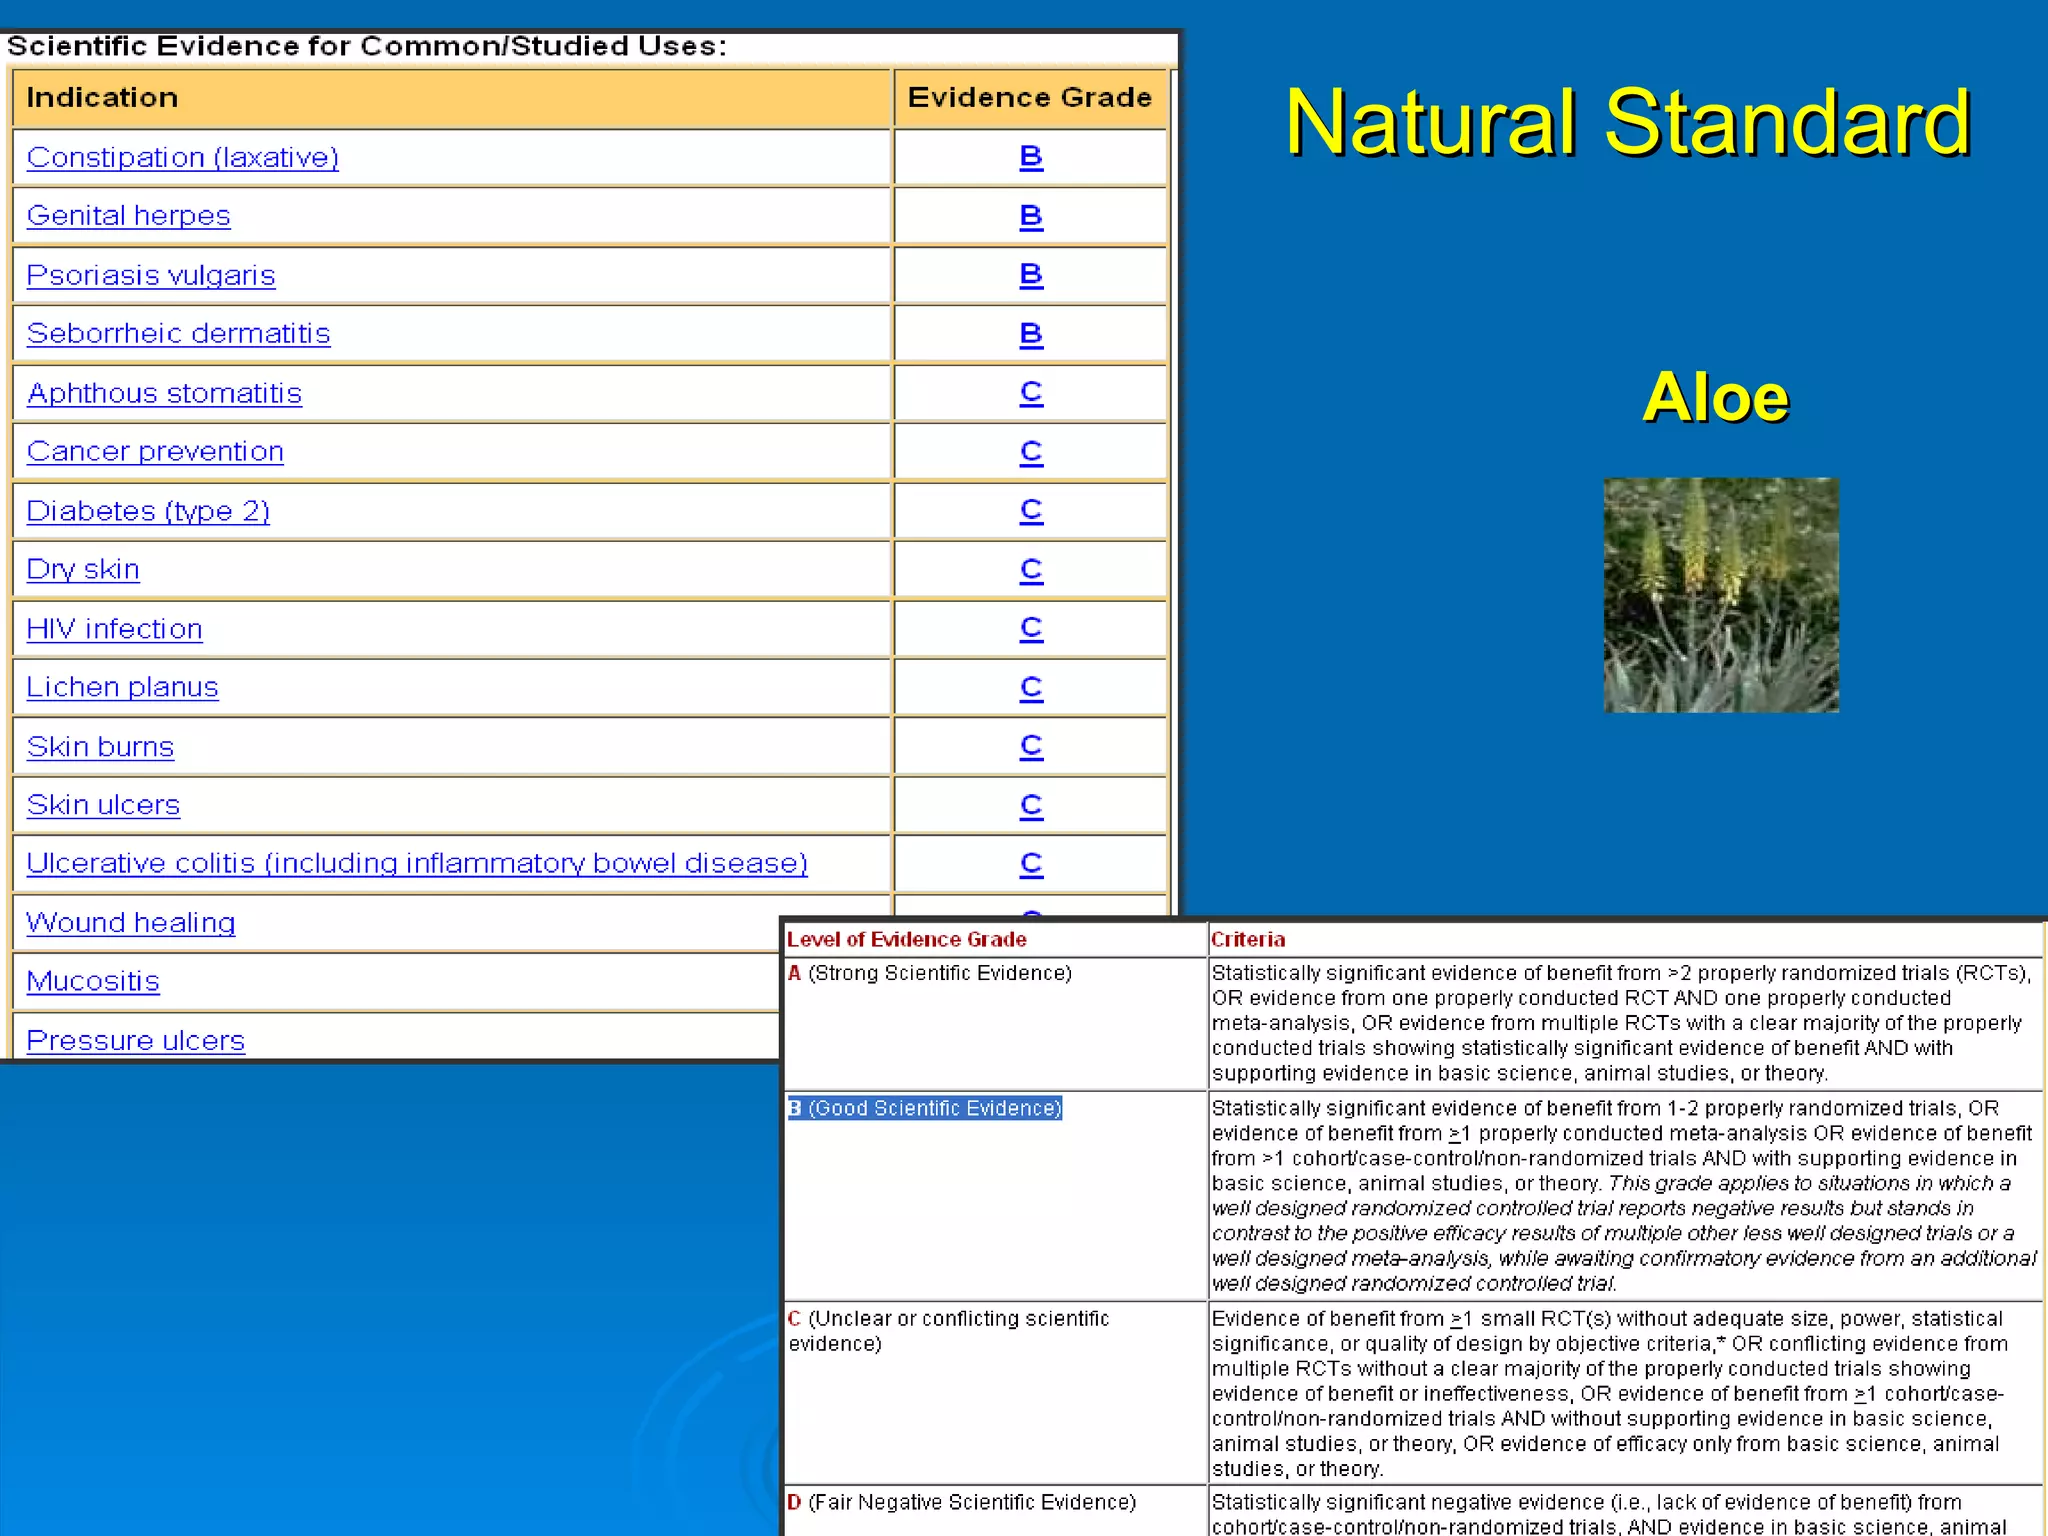Click grade C link for Cancer prevention
2048x1536 pixels.
(x=1031, y=452)
